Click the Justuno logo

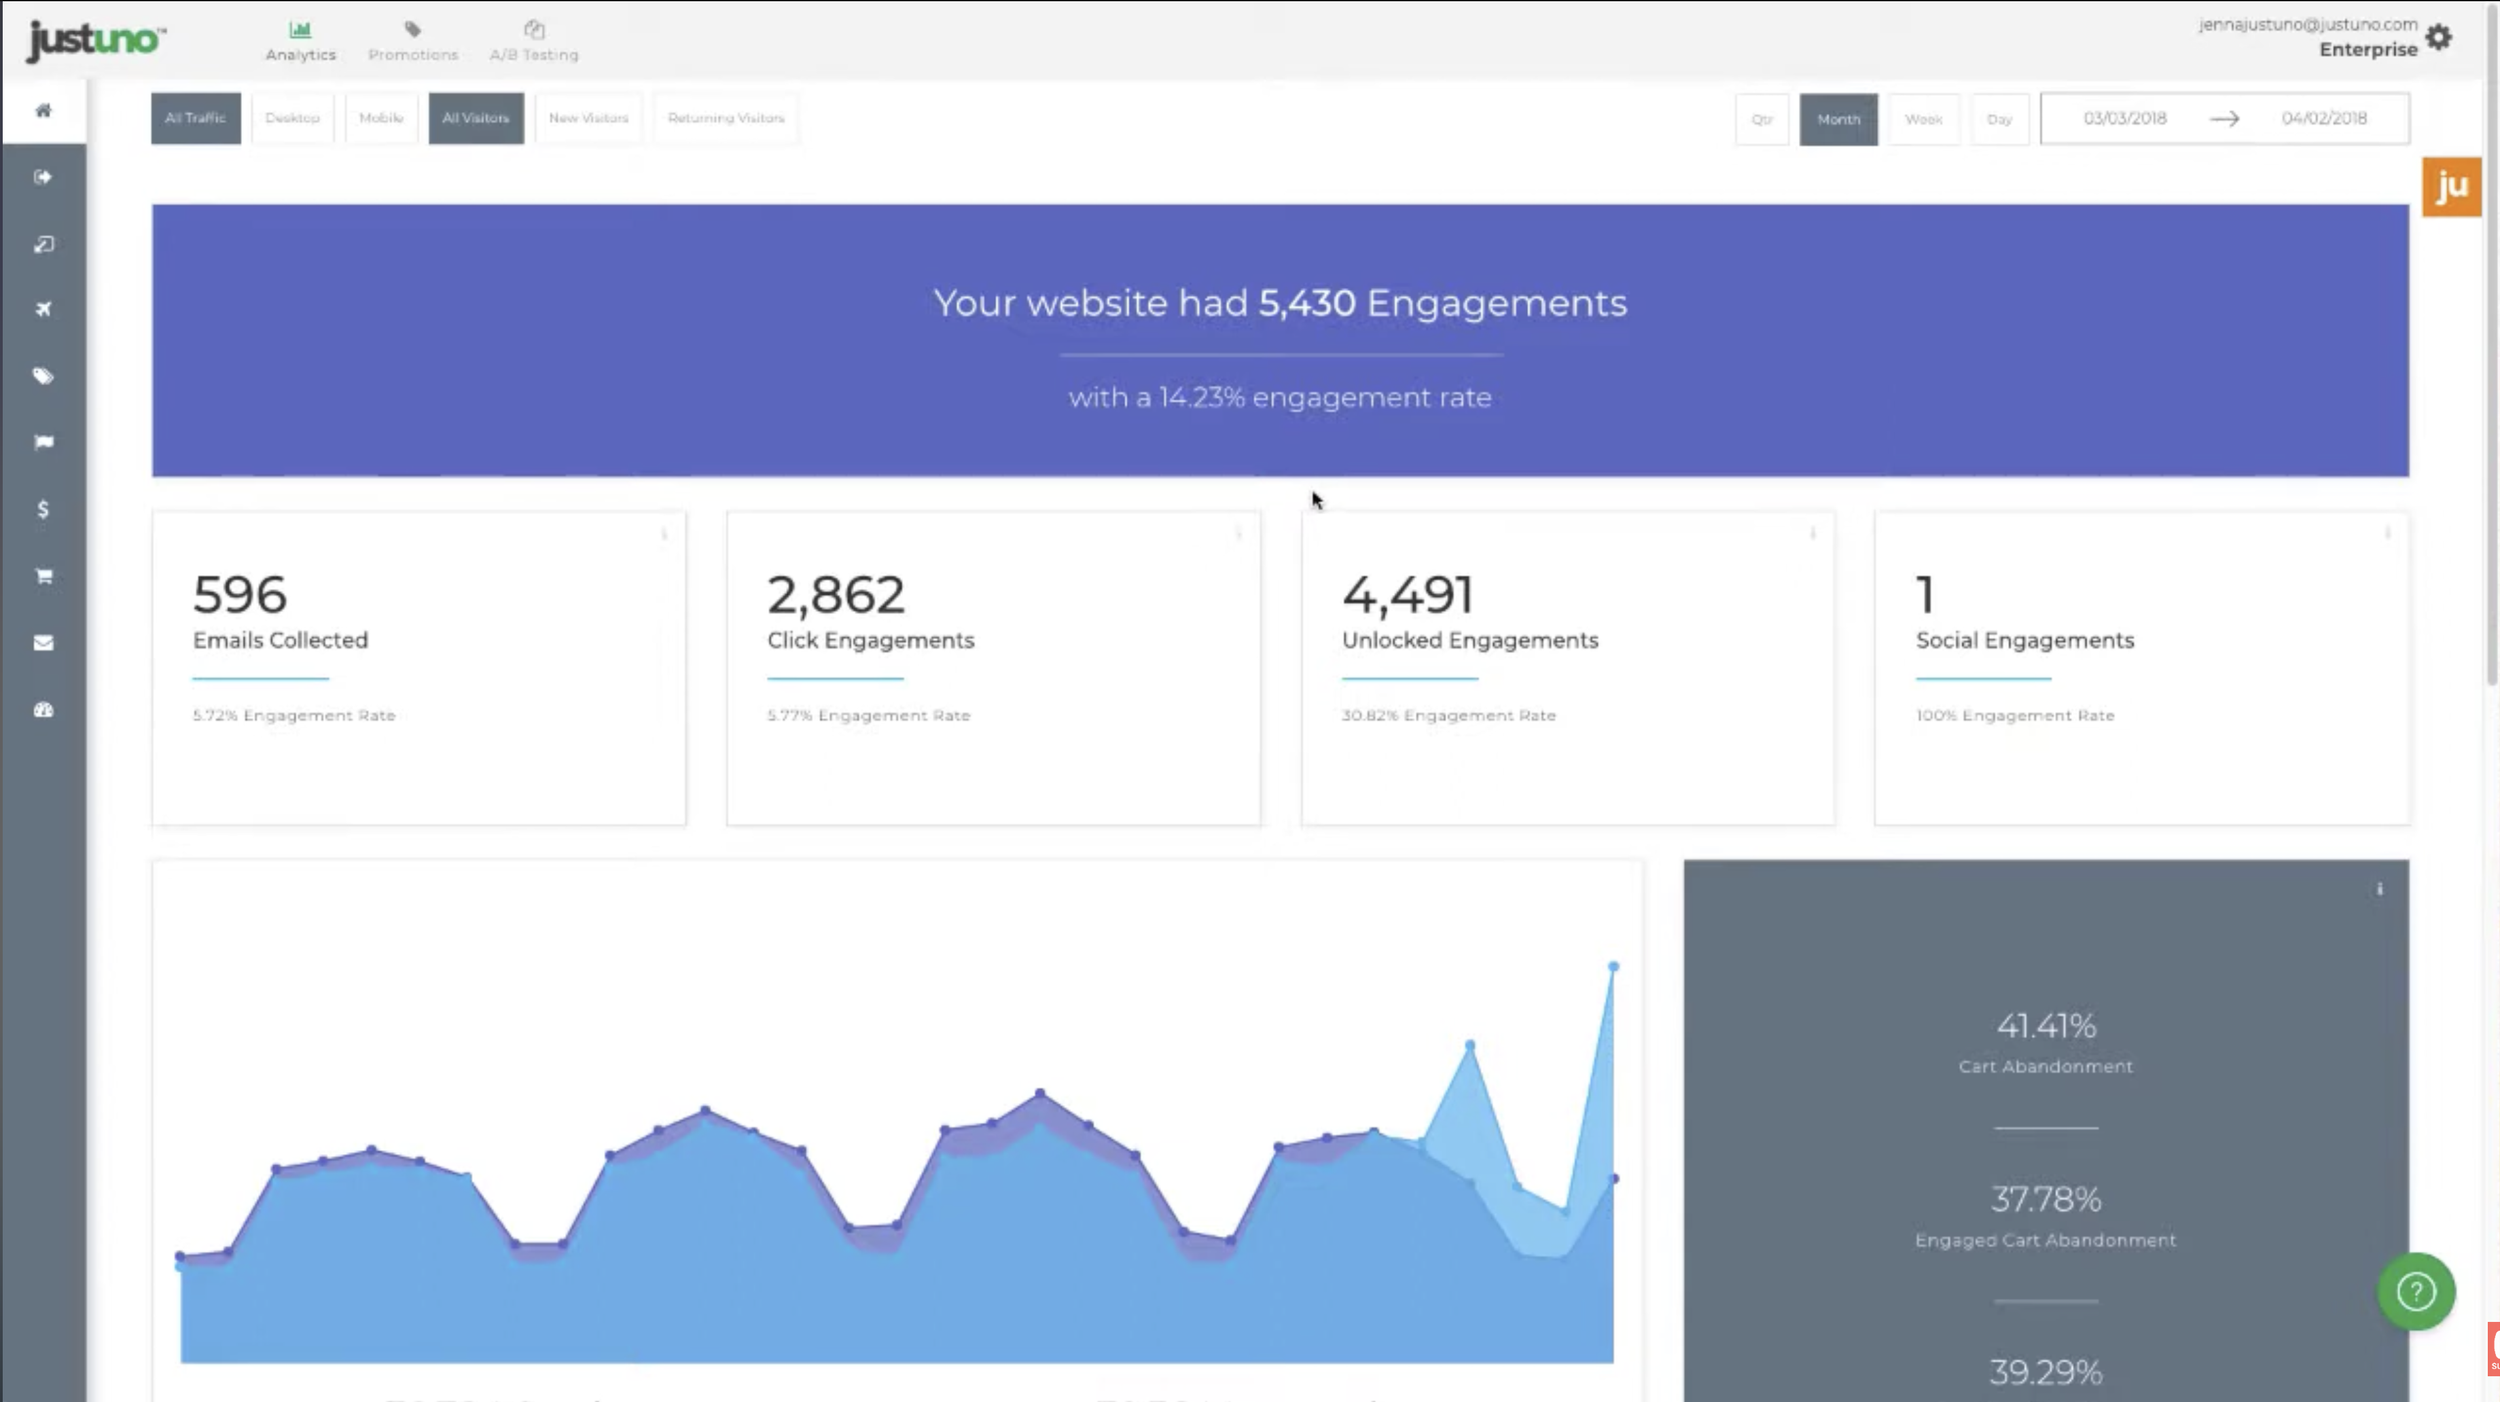pyautogui.click(x=97, y=41)
